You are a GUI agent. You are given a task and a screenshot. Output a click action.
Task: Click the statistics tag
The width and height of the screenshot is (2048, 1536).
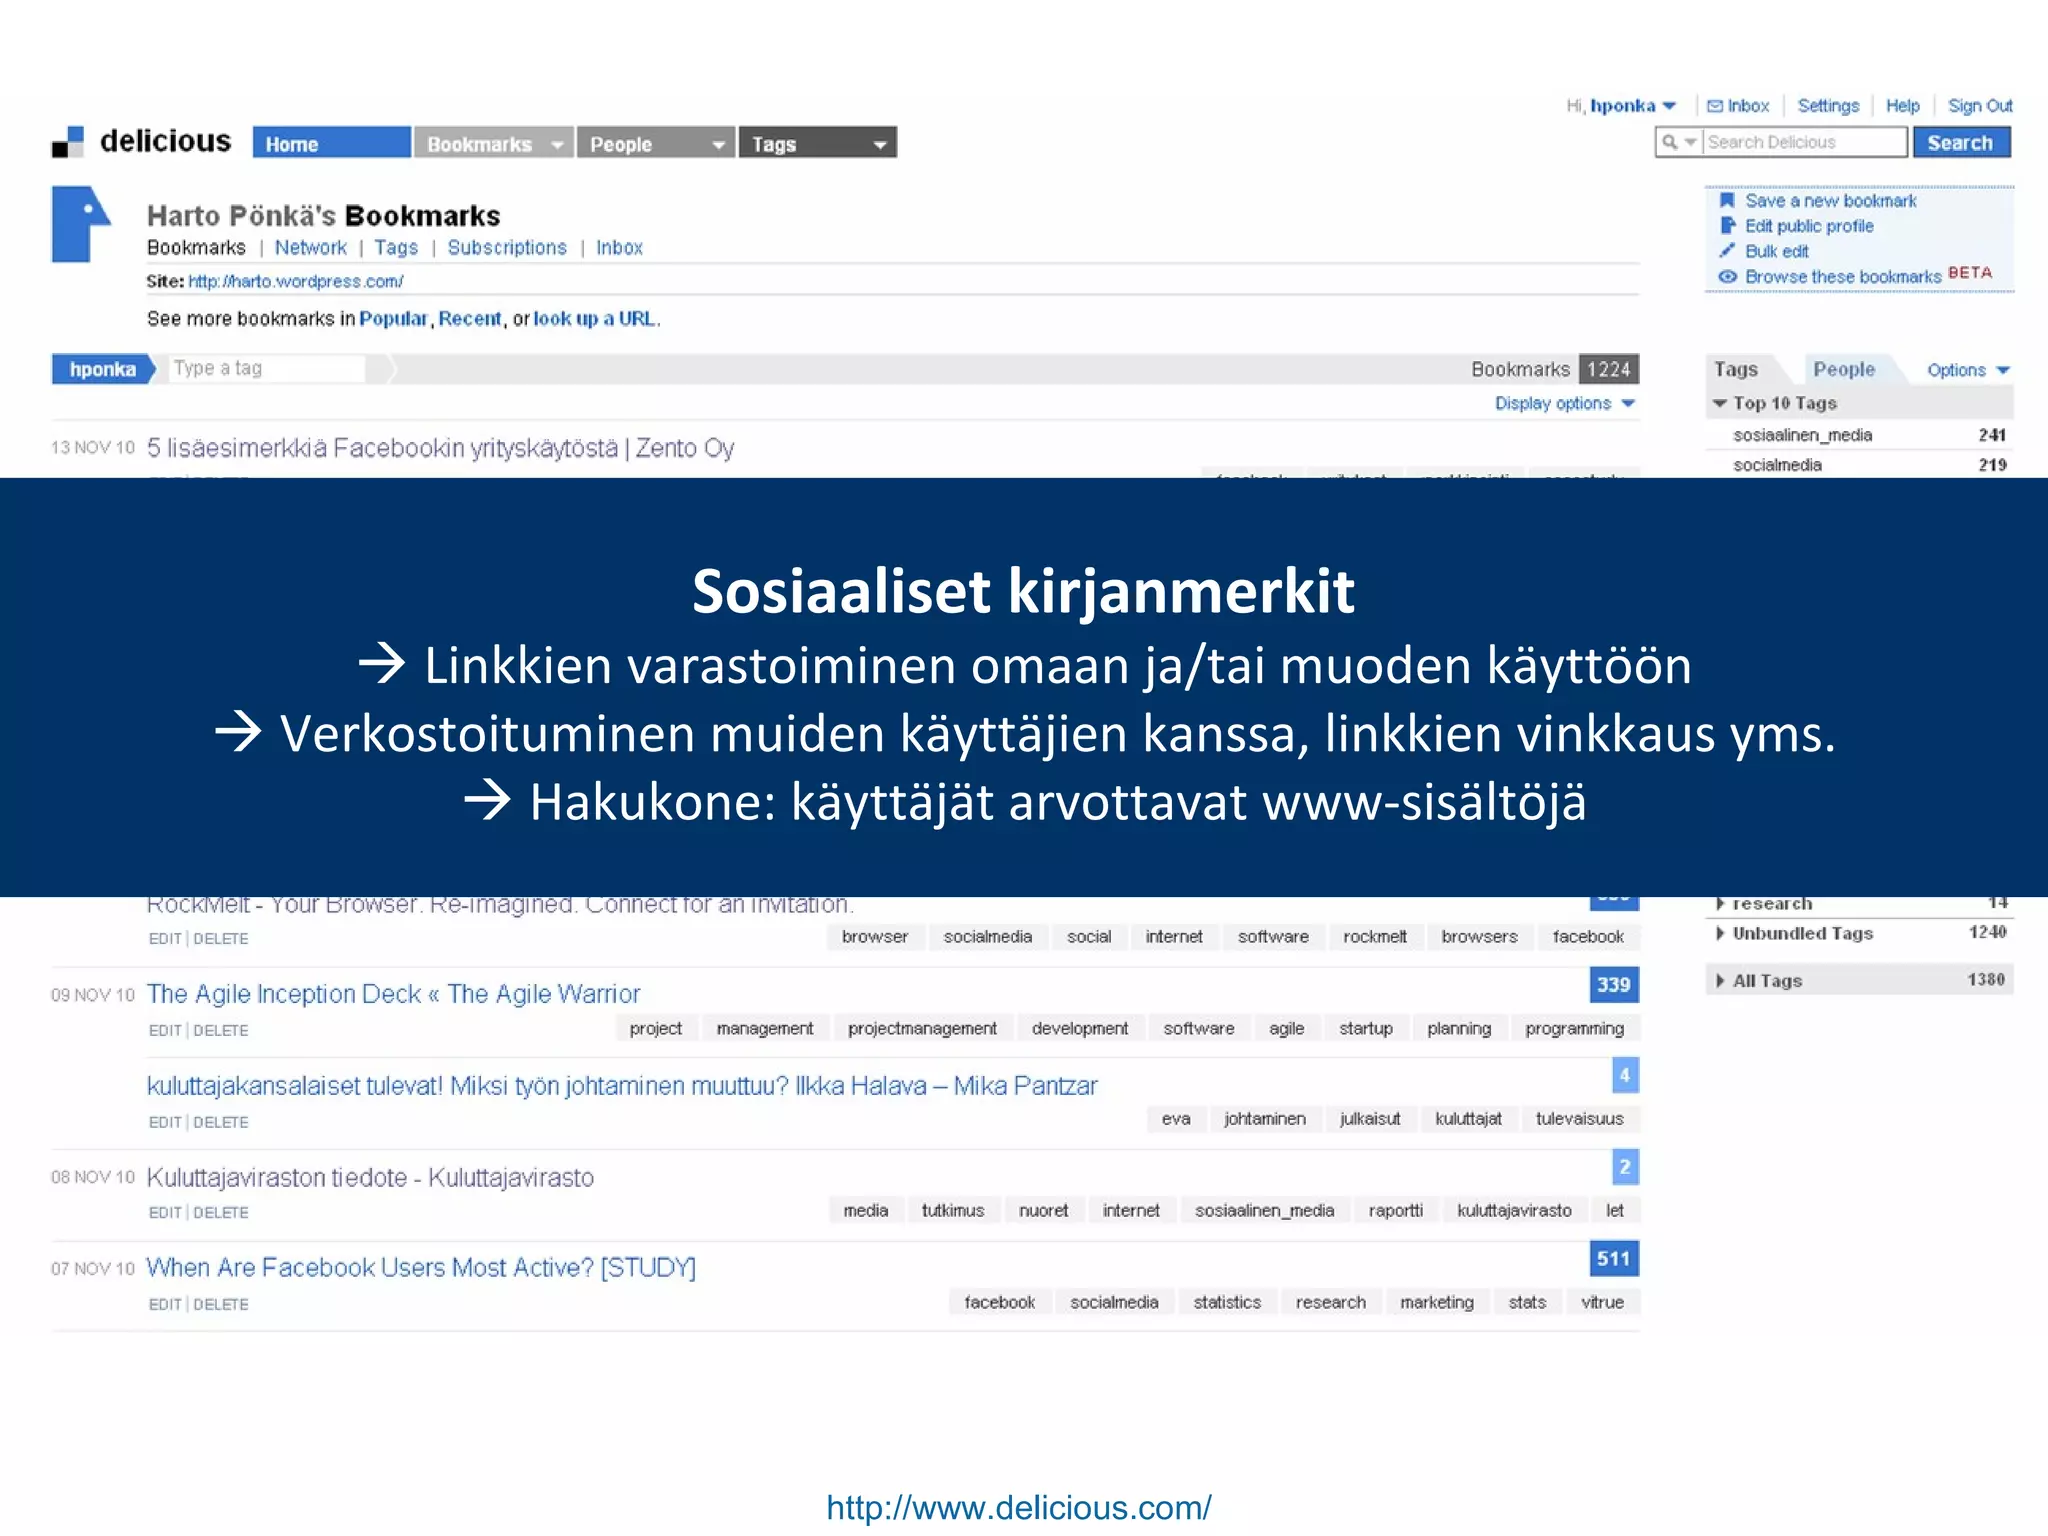(1227, 1303)
